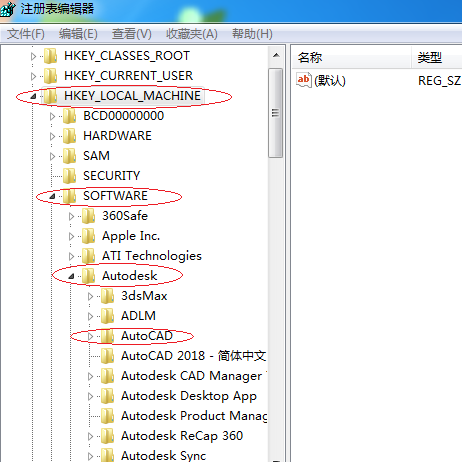Expand the Autodesk Desktop App key
The image size is (462, 462).
[90, 396]
